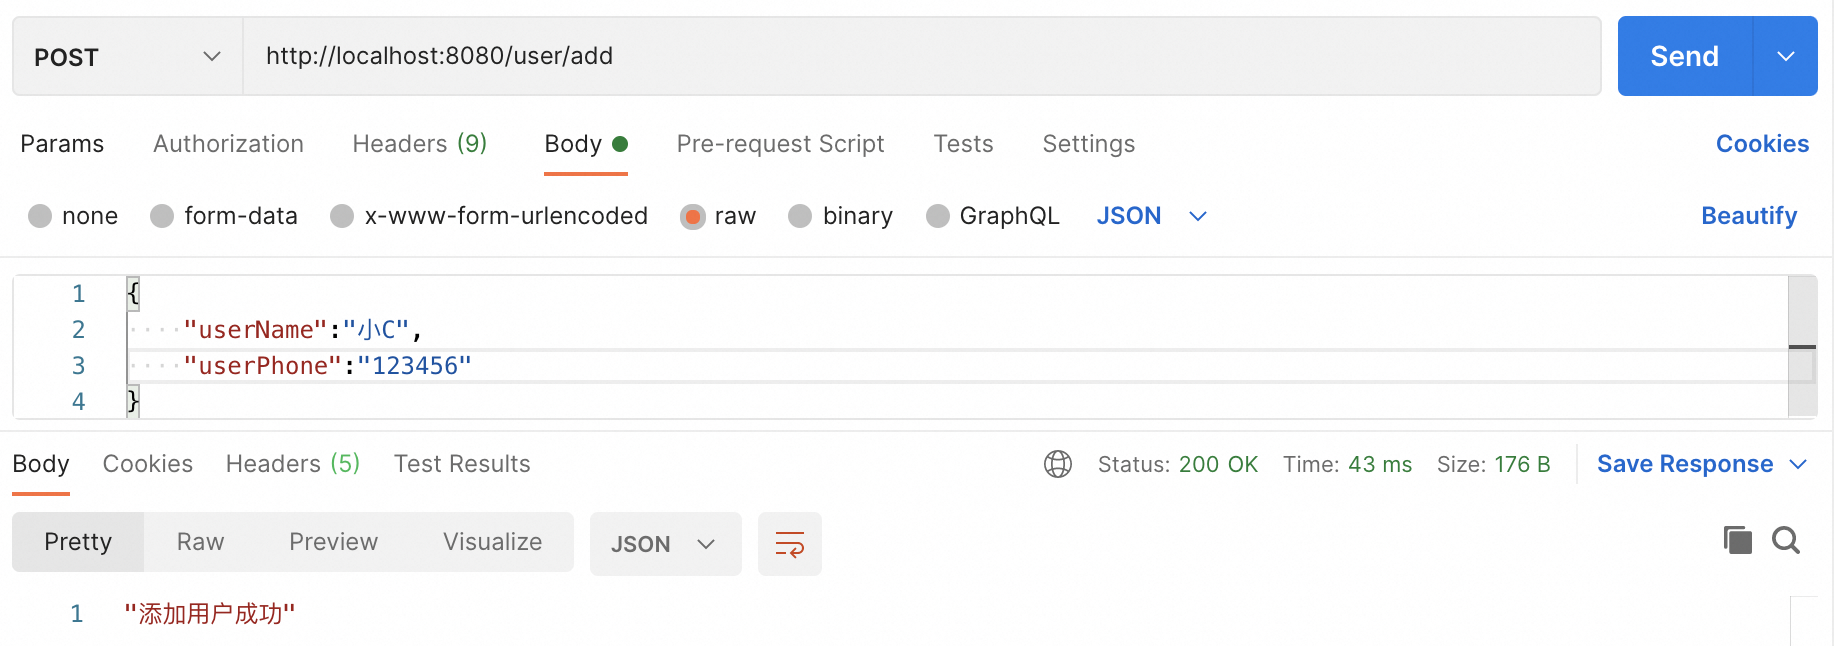Open the response JSON format dropdown
1834x646 pixels.
coord(666,544)
